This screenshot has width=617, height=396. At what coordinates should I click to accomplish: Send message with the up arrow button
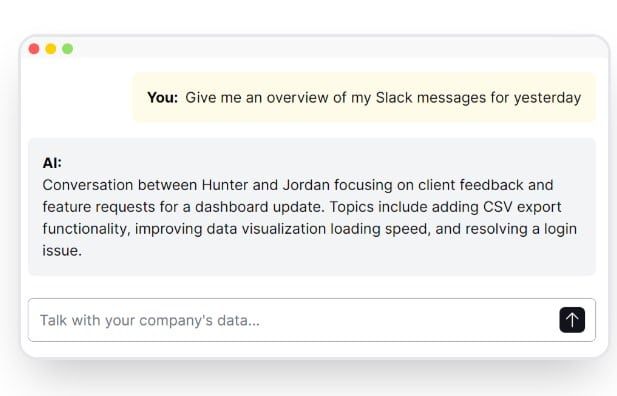pos(572,320)
